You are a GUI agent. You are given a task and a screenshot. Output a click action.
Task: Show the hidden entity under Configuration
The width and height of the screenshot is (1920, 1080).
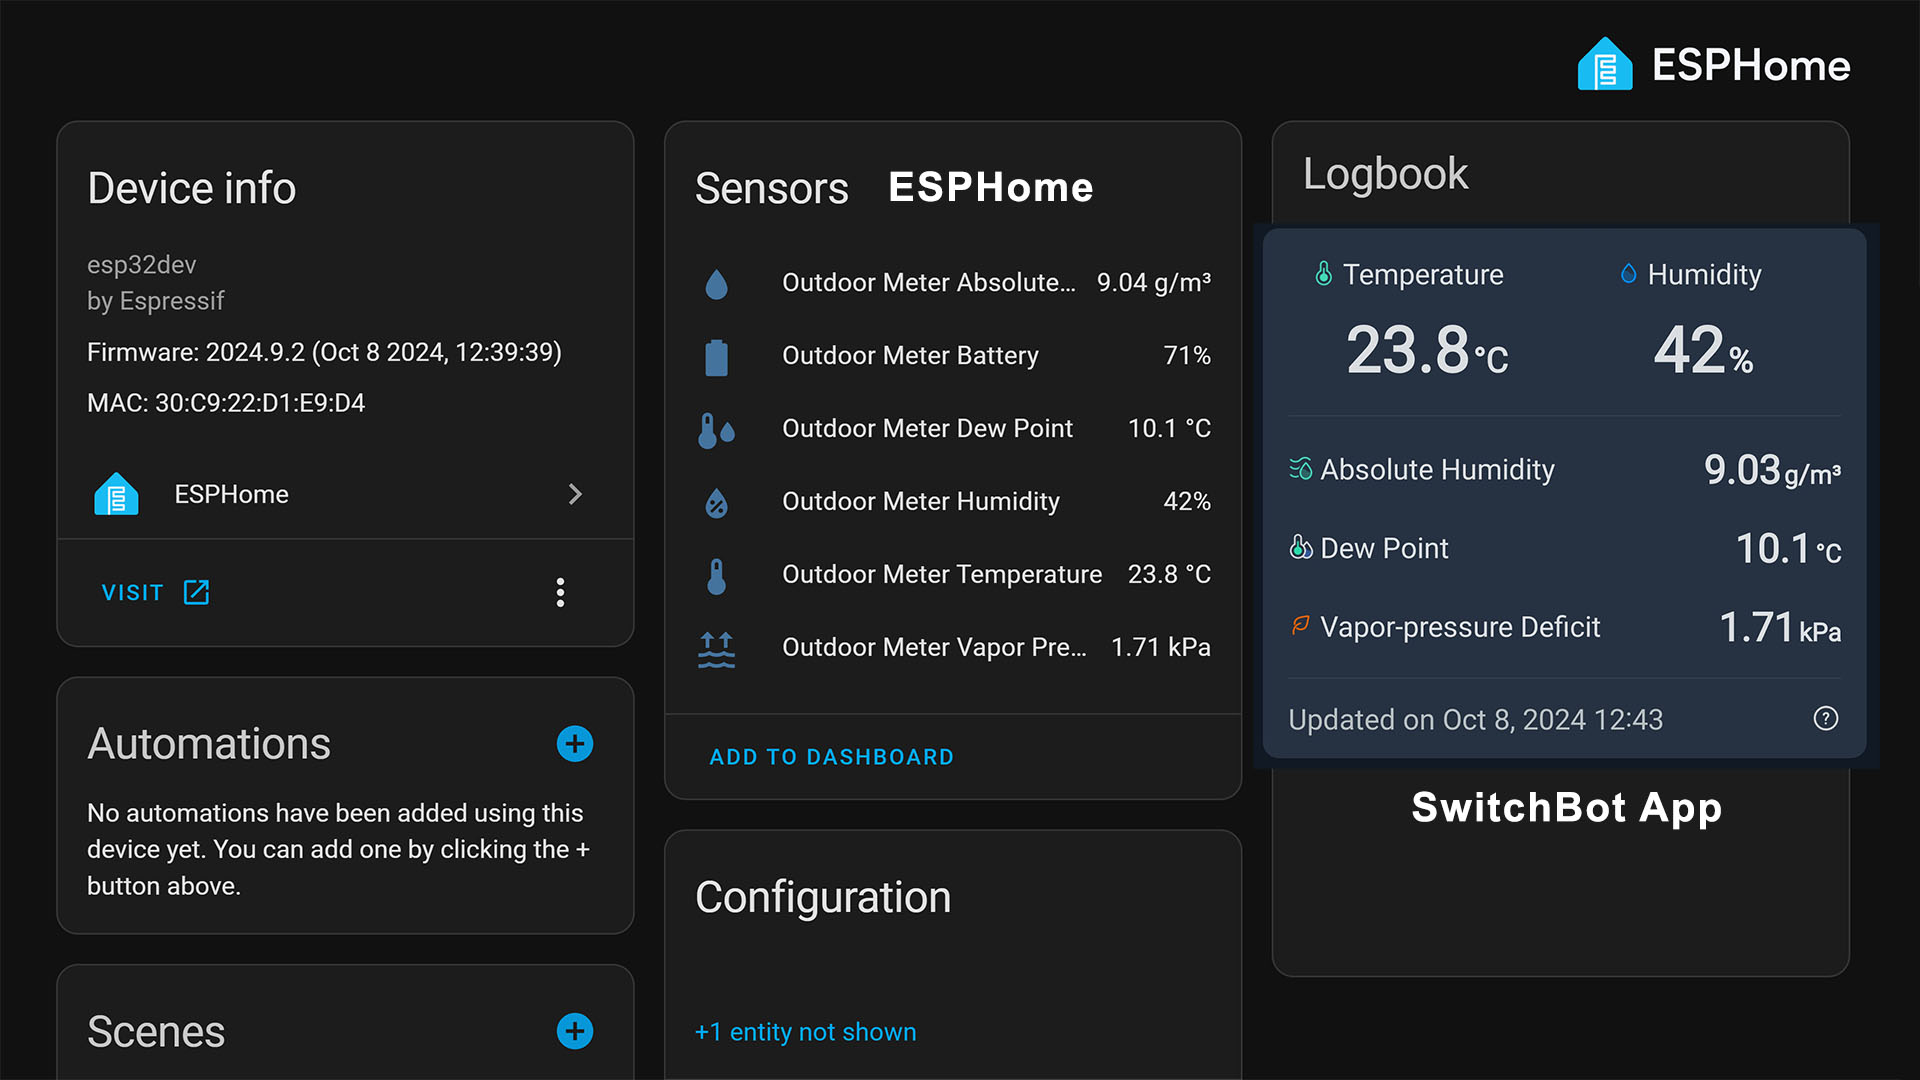[805, 1031]
